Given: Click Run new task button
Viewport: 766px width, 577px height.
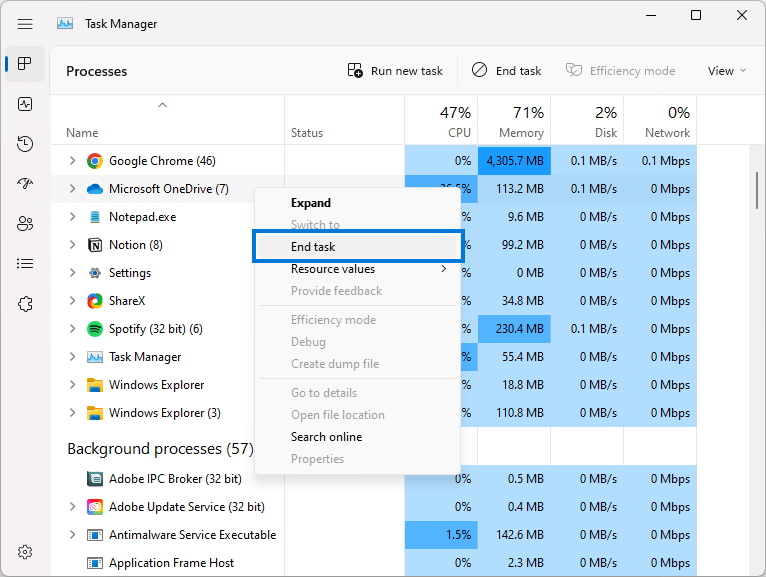Looking at the screenshot, I should coord(395,71).
